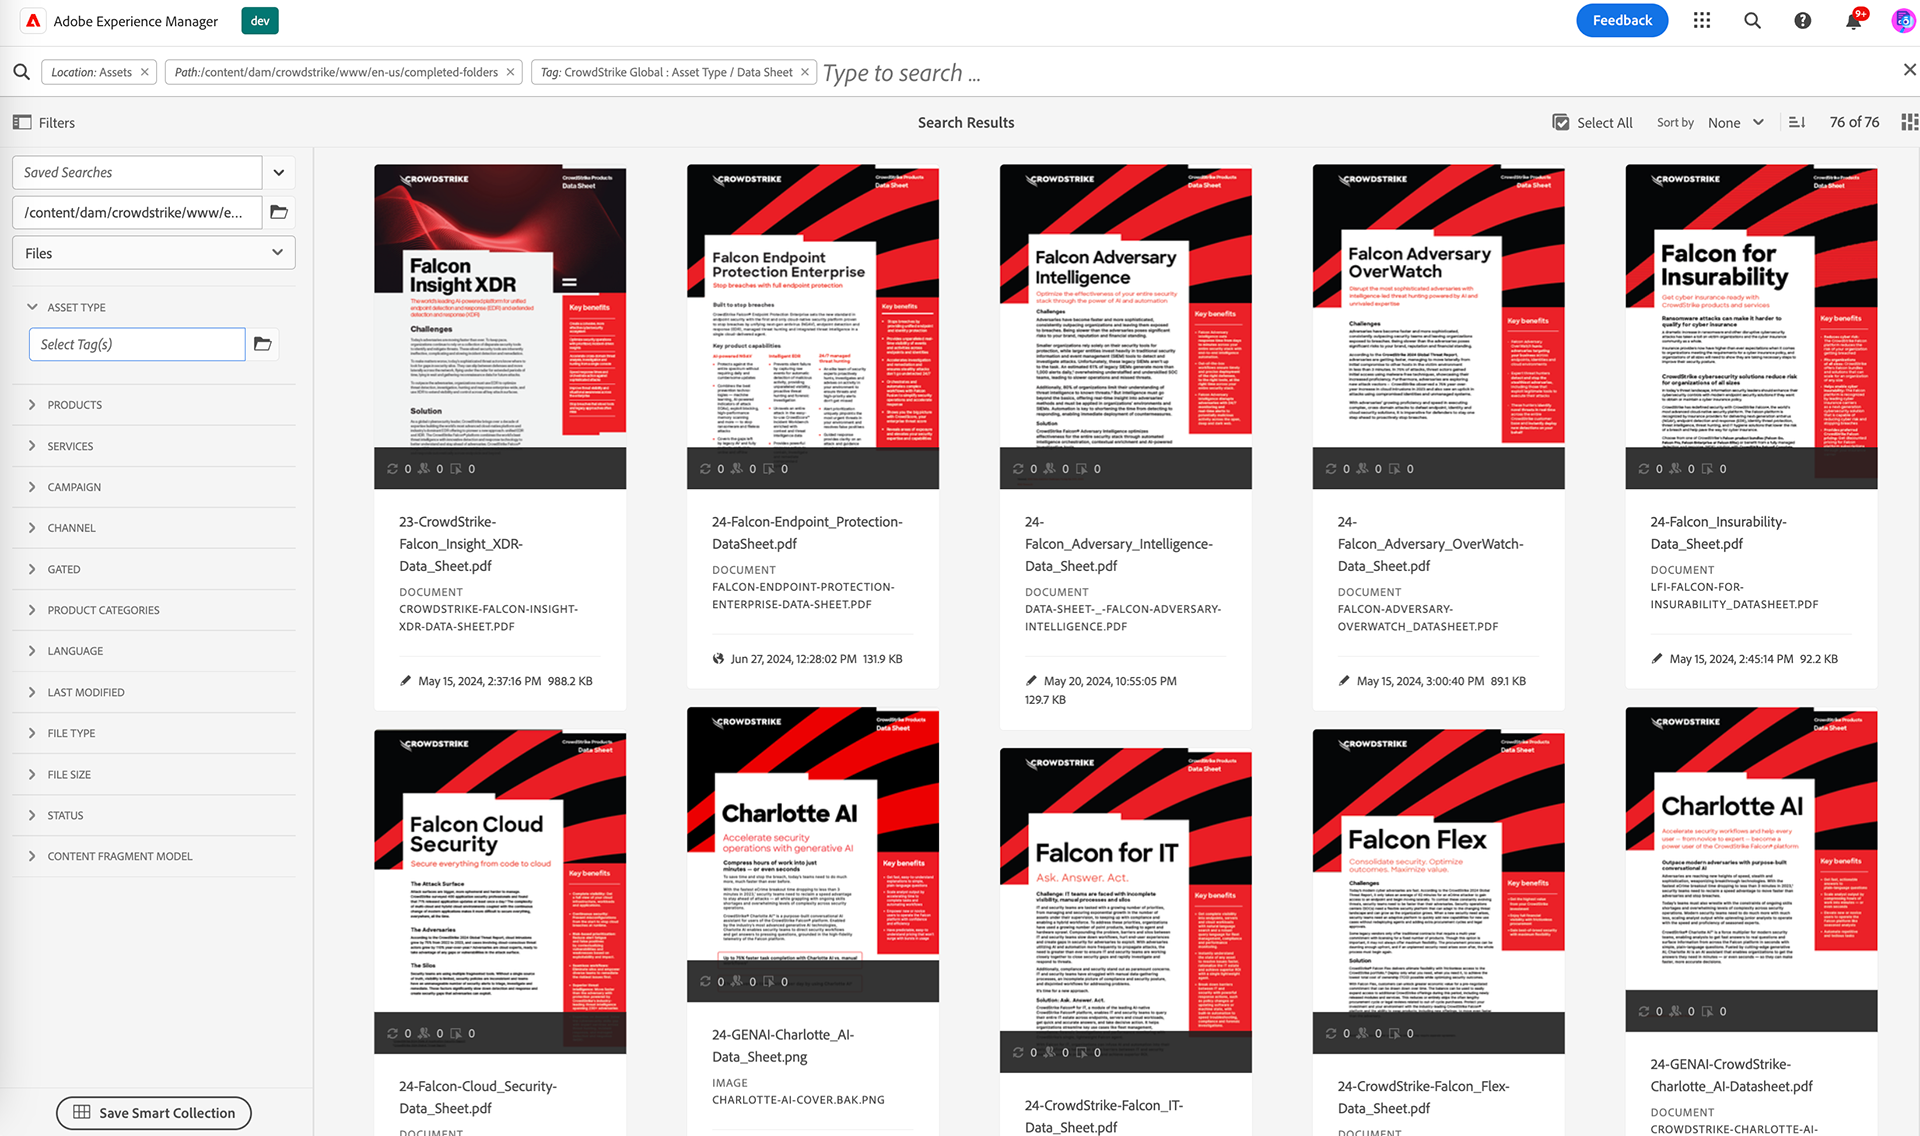1920x1136 pixels.
Task: Click the Save Smart Collection grid icon
Action: (82, 1112)
